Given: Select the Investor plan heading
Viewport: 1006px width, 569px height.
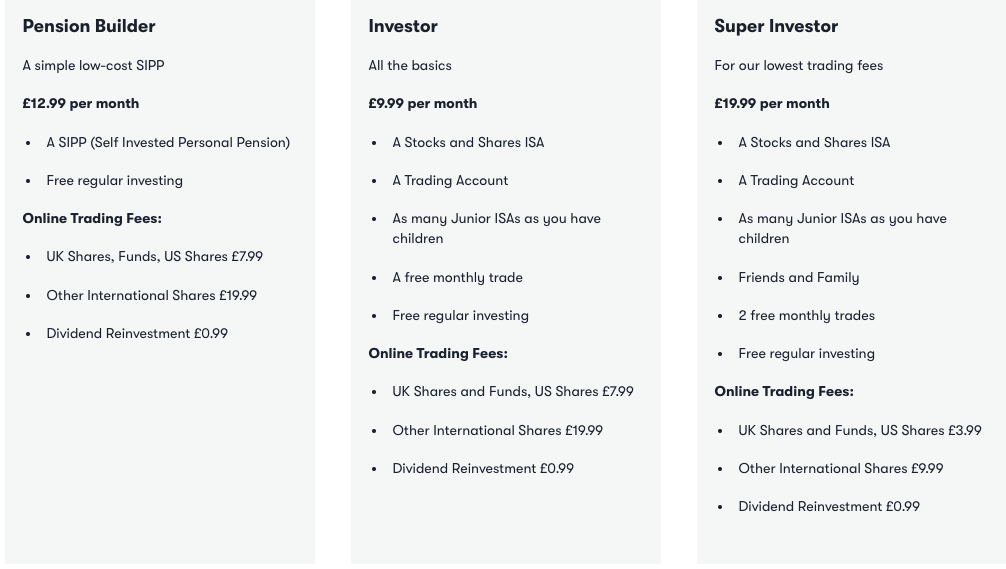Looking at the screenshot, I should tap(403, 26).
